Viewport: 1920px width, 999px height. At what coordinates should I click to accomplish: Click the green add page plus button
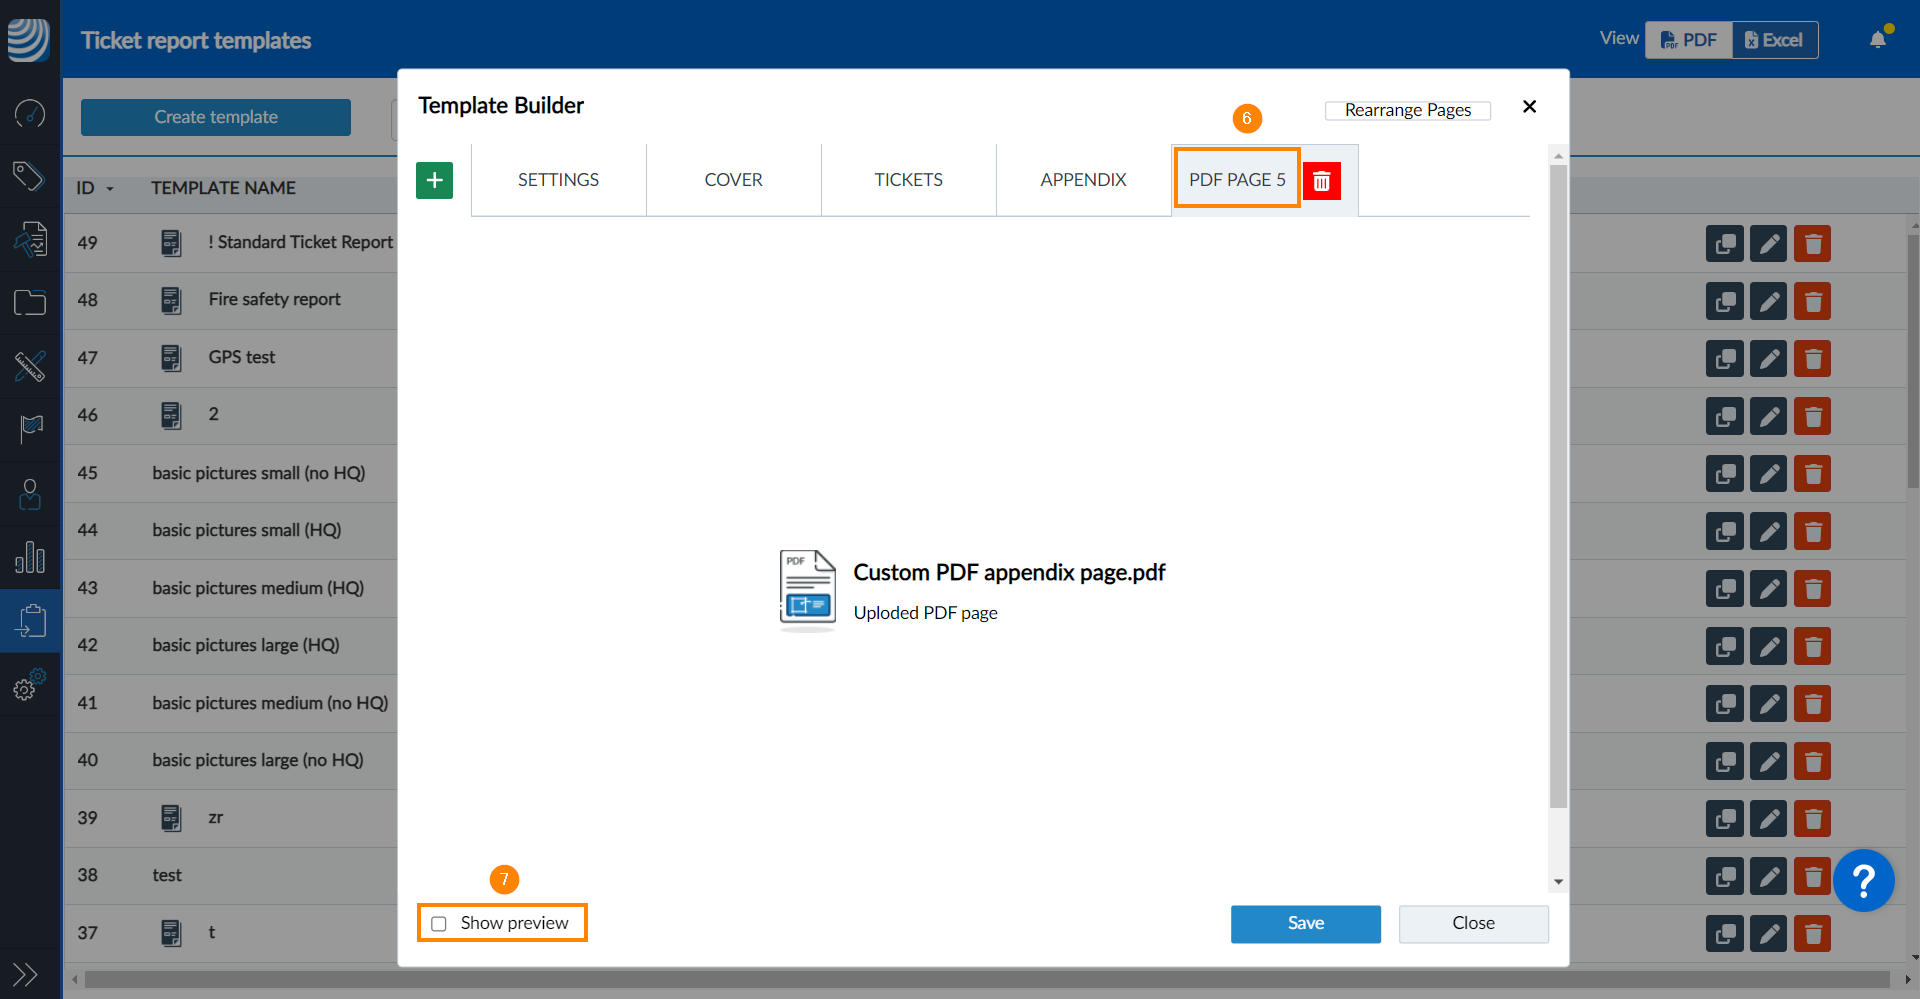[x=434, y=181]
